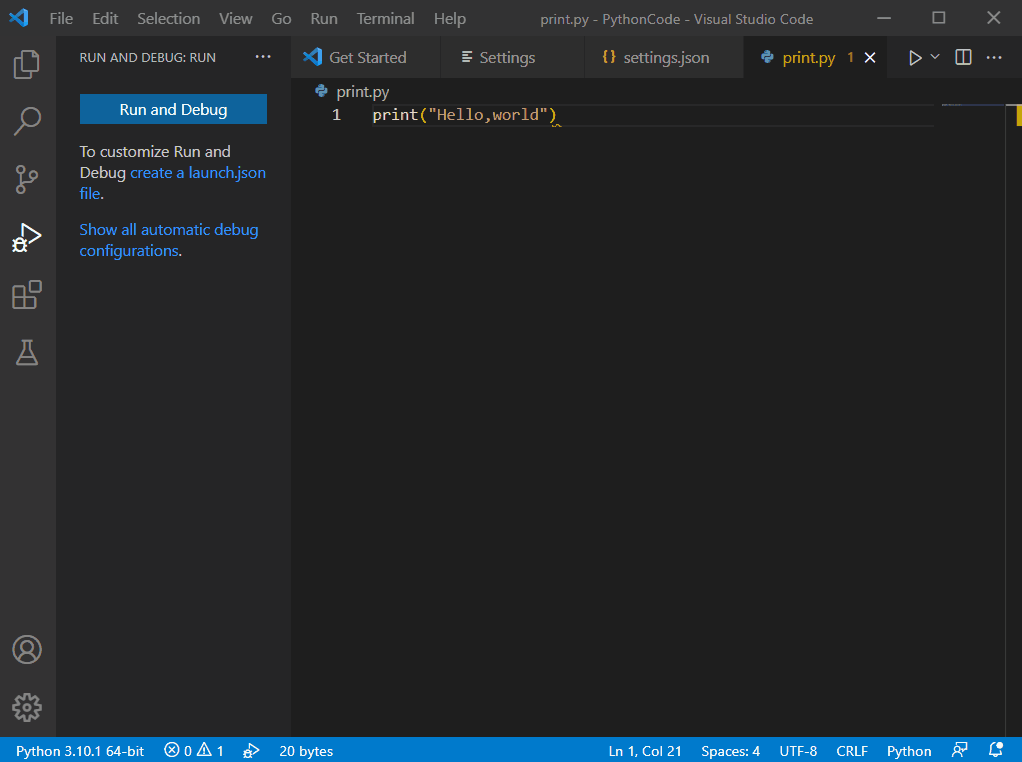Open the Search icon in Activity Bar
This screenshot has width=1022, height=762.
(x=26, y=121)
